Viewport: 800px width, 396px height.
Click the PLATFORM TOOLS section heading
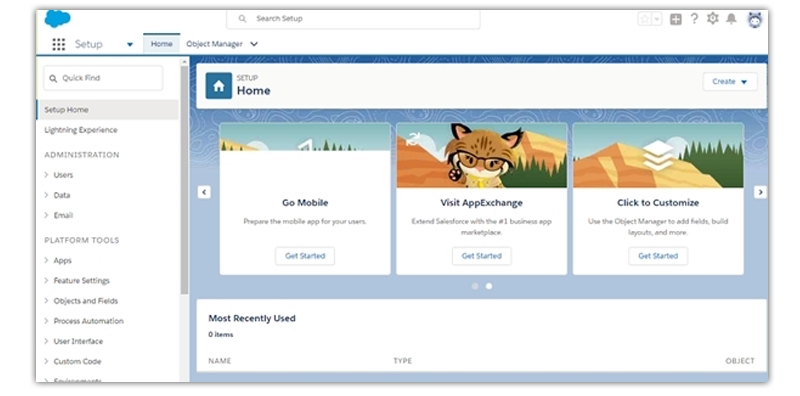click(x=82, y=240)
